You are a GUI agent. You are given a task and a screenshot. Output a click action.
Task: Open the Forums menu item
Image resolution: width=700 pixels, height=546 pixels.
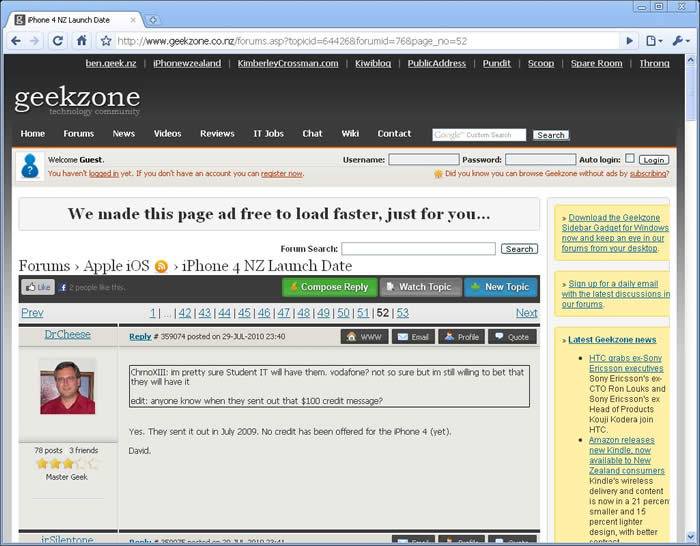[79, 133]
